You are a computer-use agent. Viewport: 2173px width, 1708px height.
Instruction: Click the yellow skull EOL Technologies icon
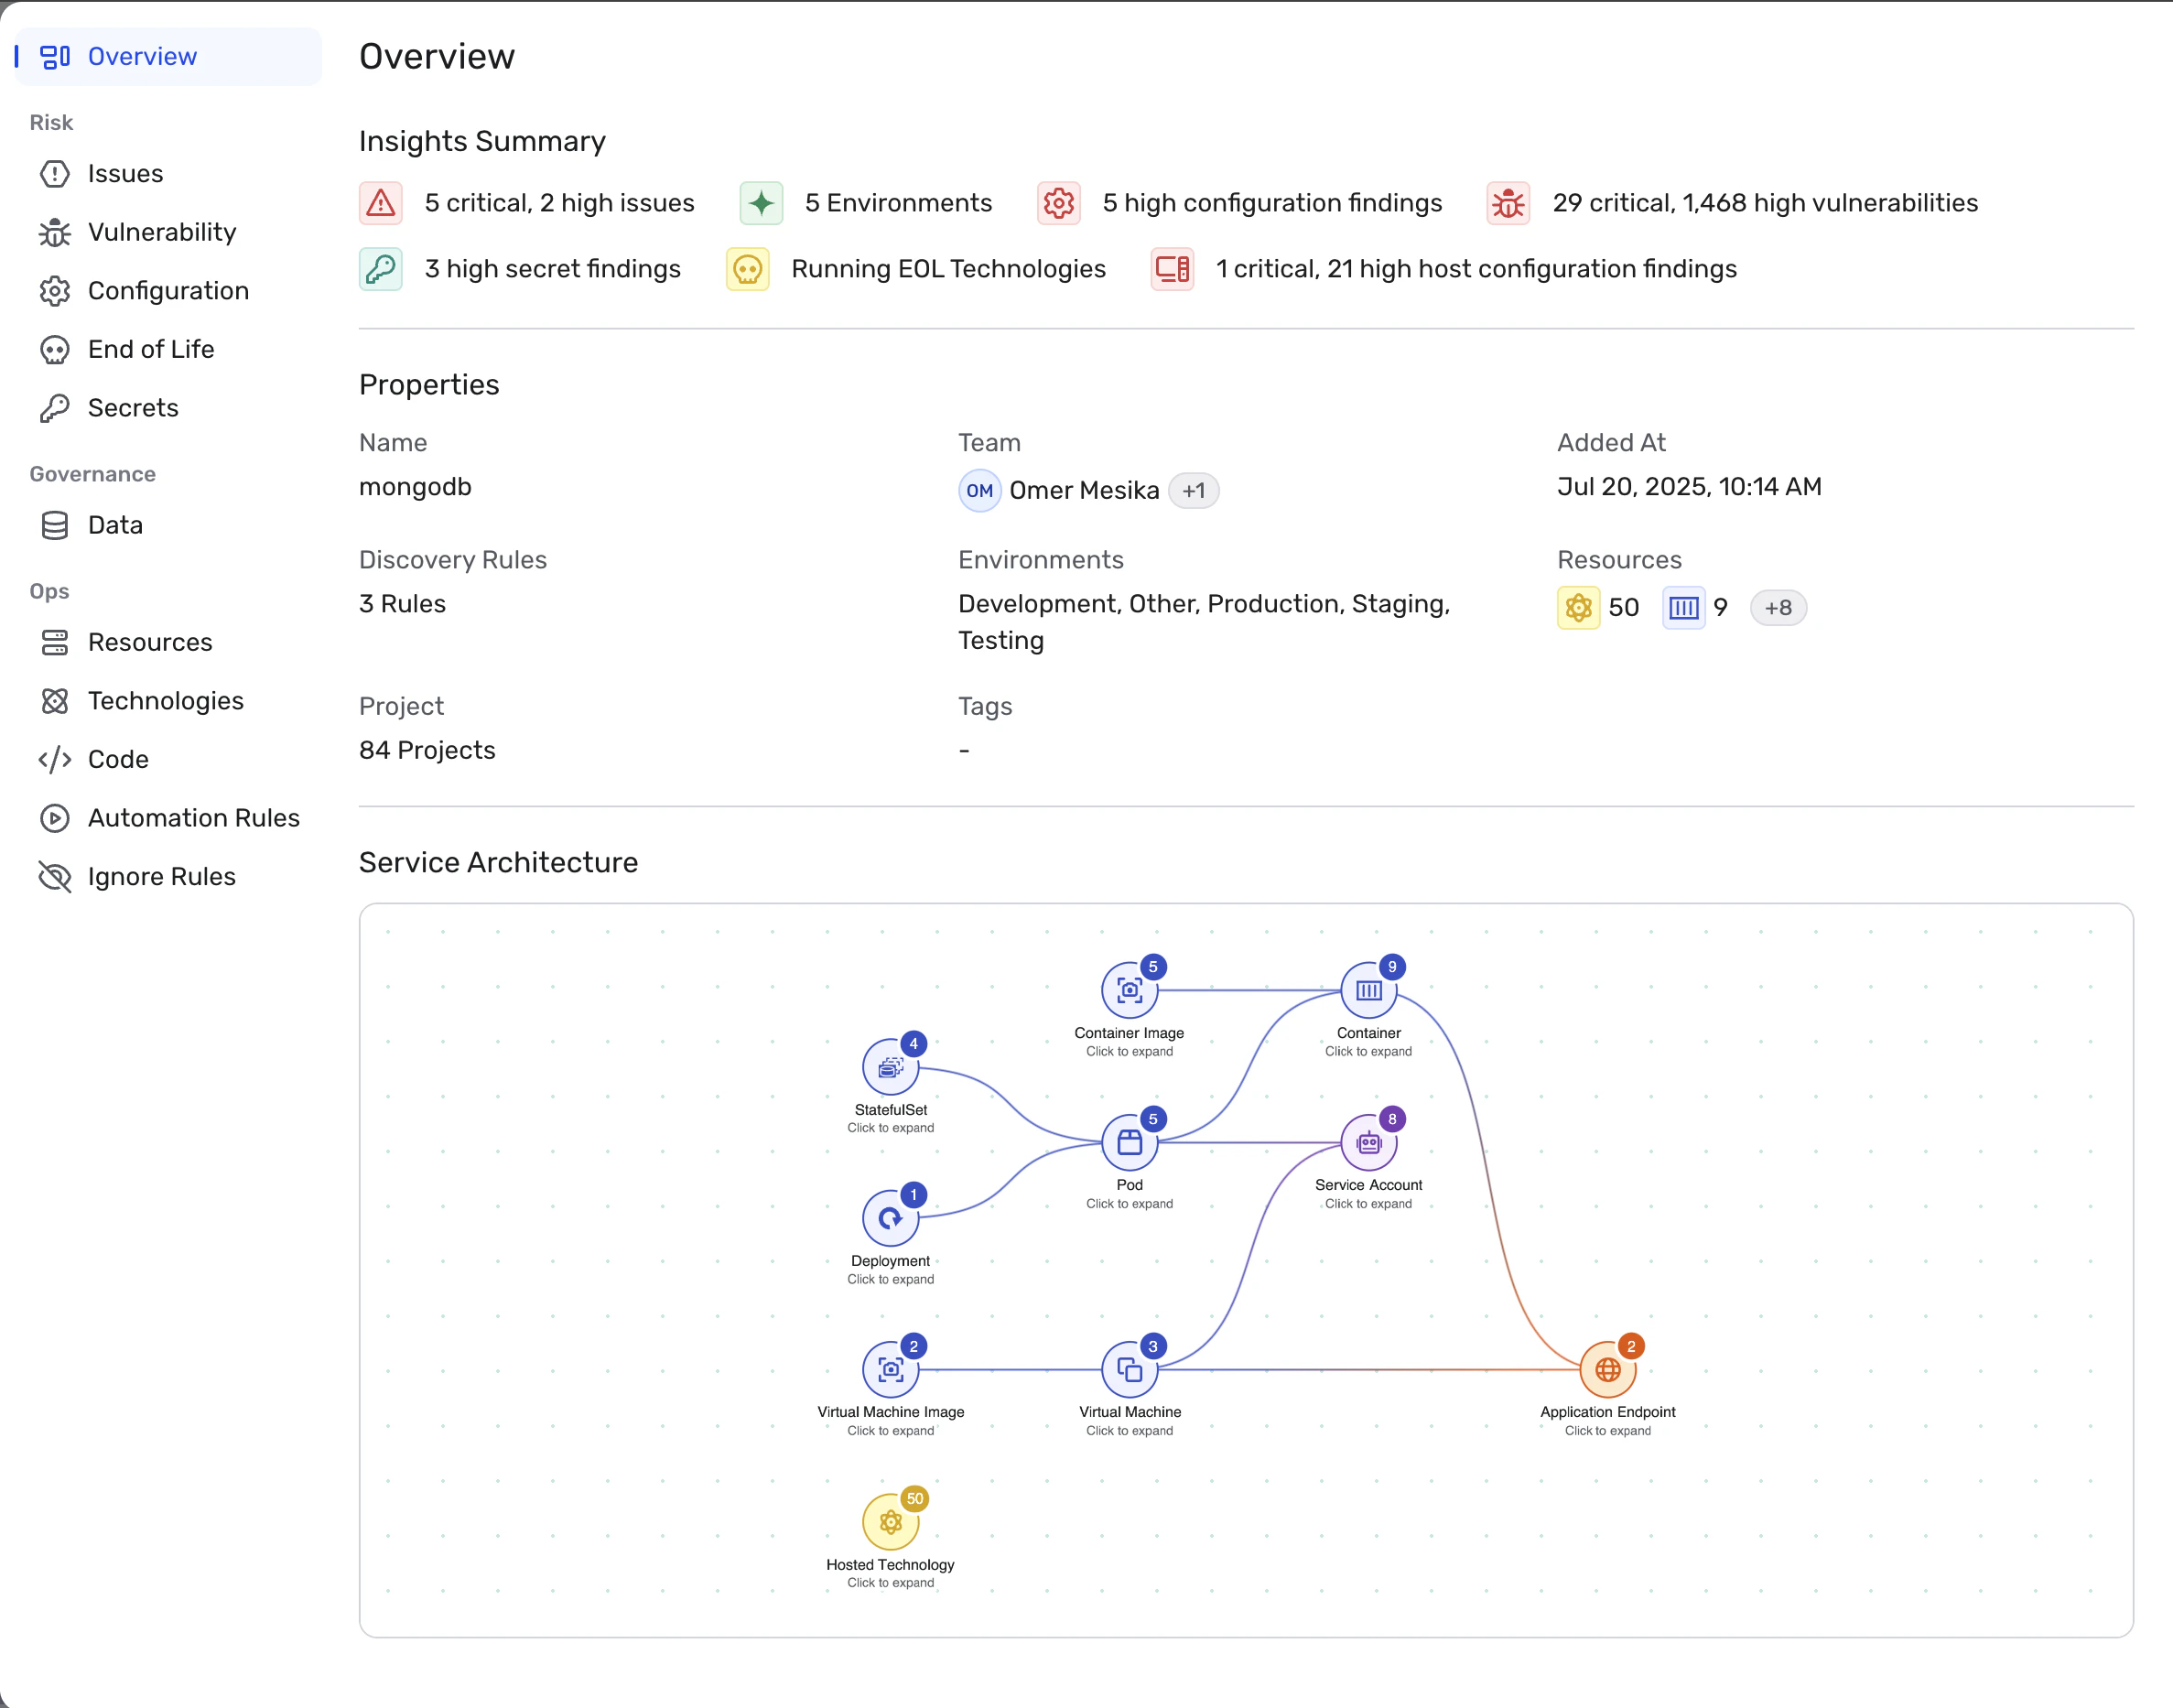[x=747, y=269]
